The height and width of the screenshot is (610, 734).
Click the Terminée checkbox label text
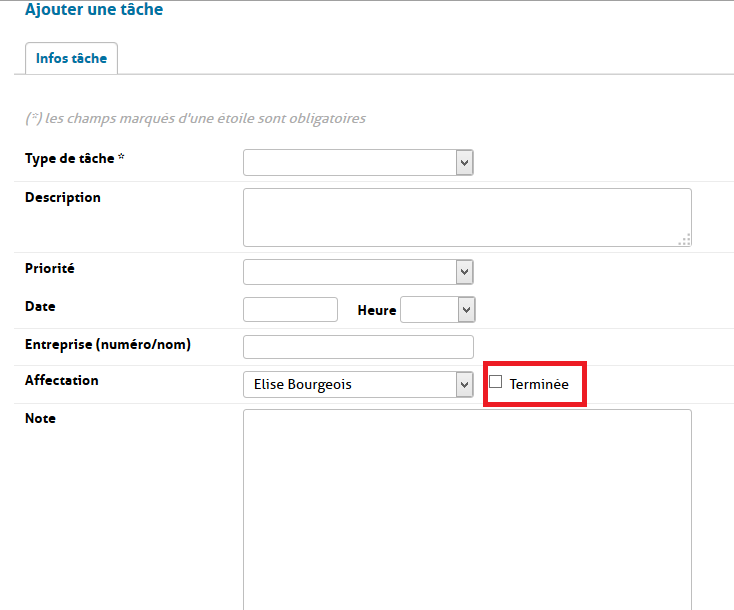539,384
